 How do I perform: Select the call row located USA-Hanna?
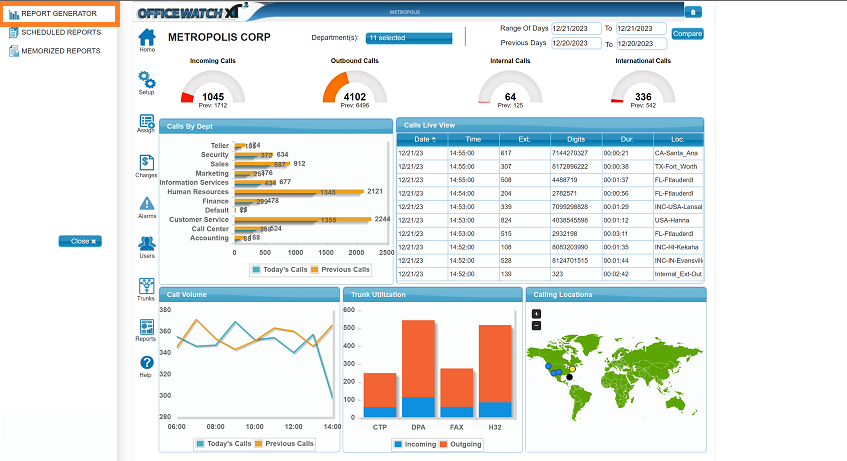[x=550, y=221]
